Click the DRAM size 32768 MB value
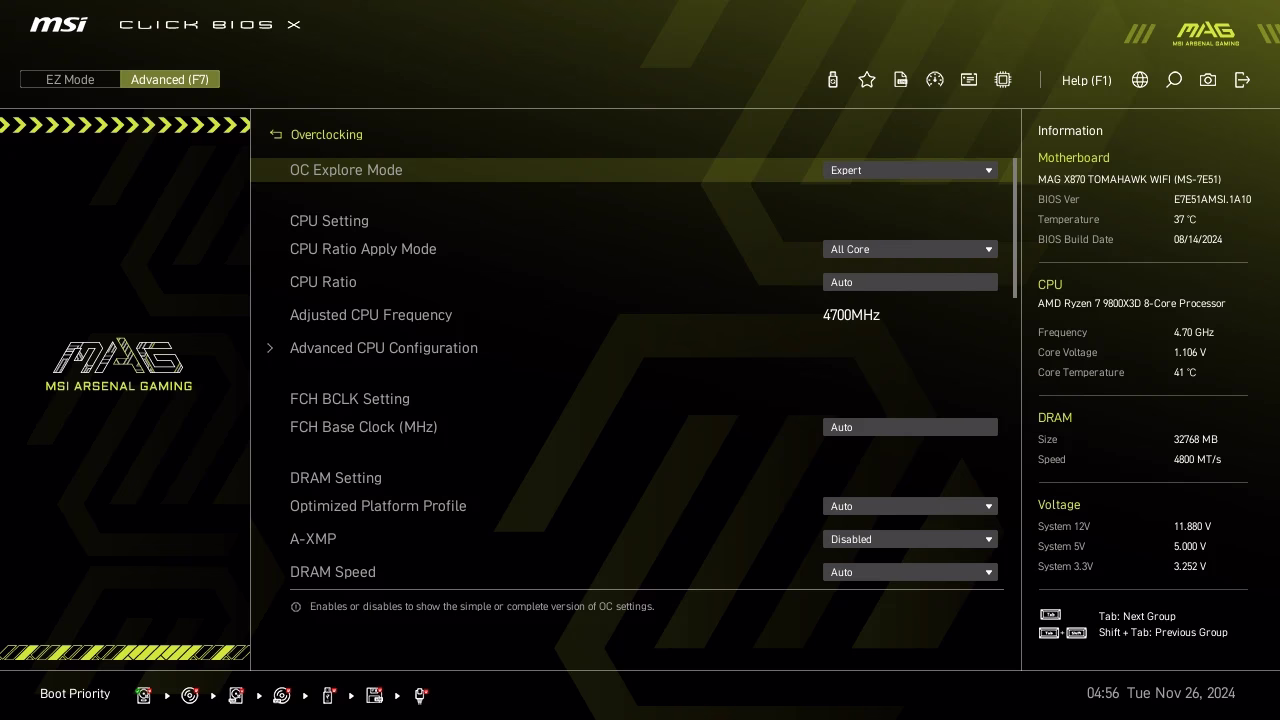This screenshot has height=720, width=1280. click(x=1195, y=439)
